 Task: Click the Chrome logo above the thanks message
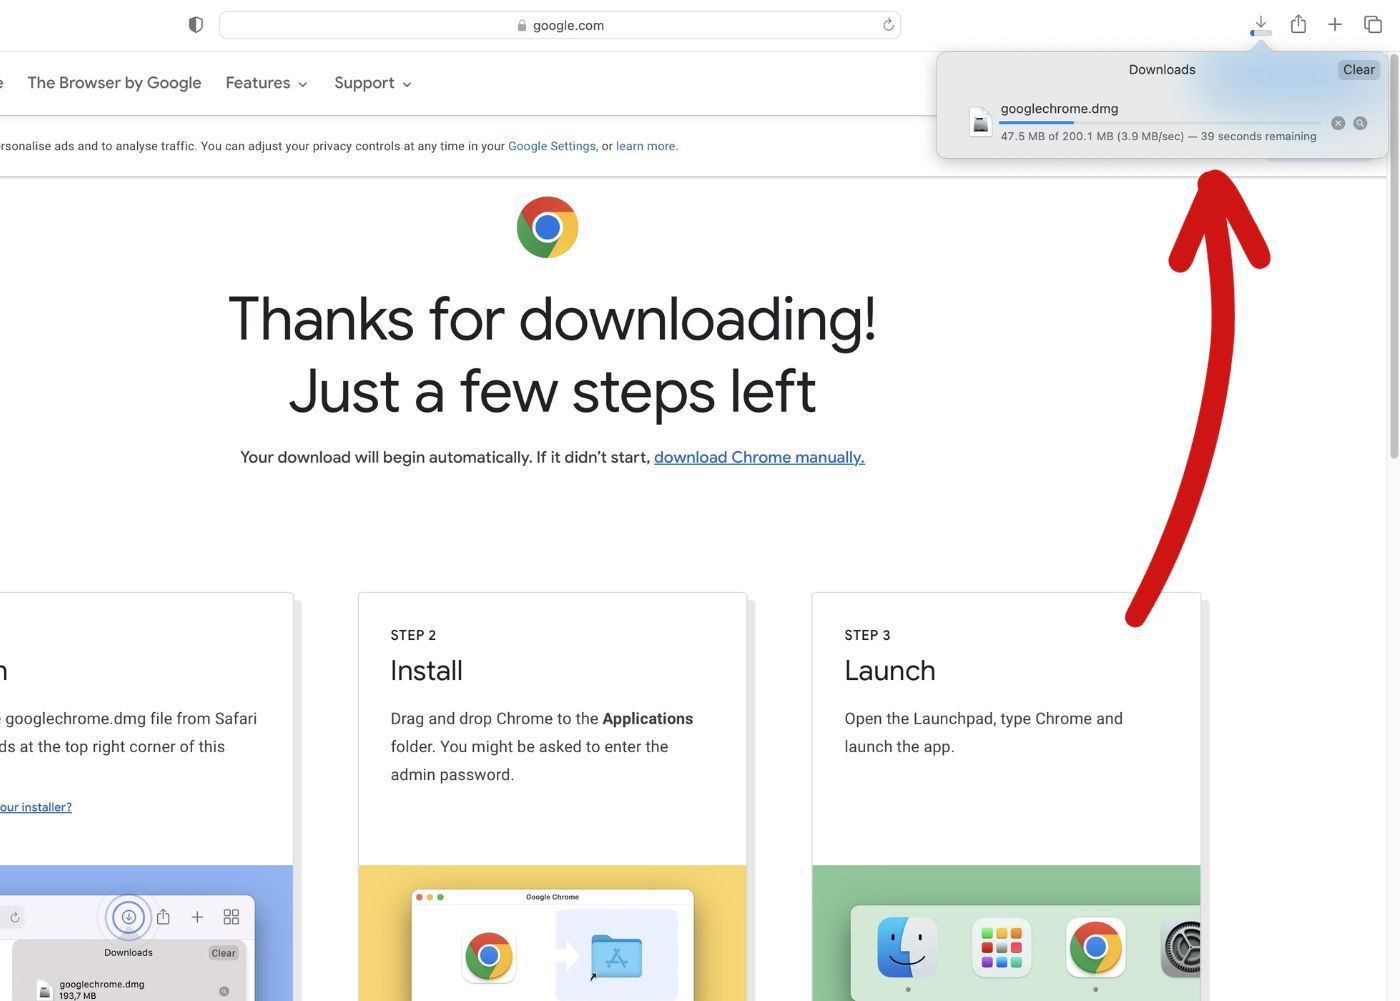point(547,226)
